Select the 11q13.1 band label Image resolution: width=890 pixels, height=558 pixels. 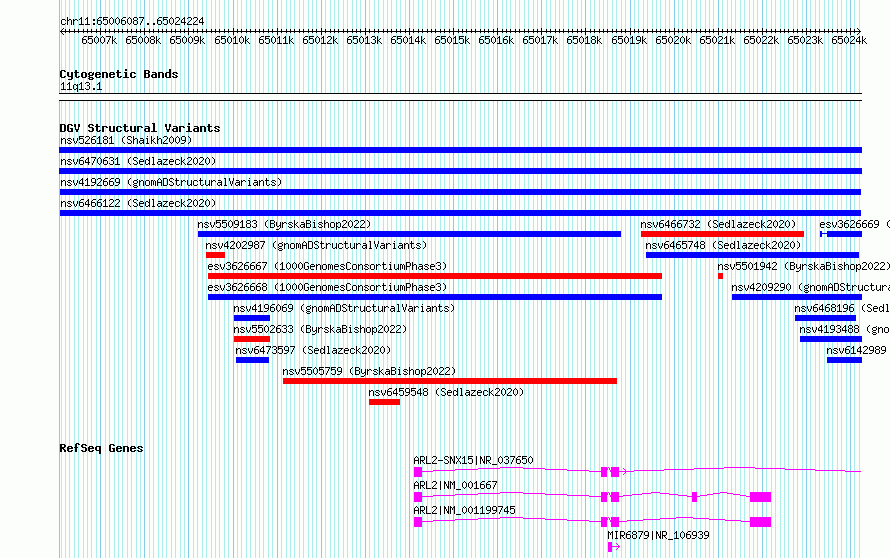click(81, 86)
